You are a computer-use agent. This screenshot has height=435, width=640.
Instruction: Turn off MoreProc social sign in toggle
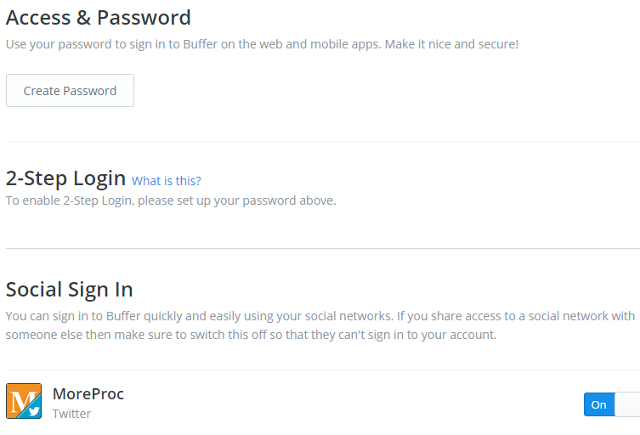coord(611,404)
